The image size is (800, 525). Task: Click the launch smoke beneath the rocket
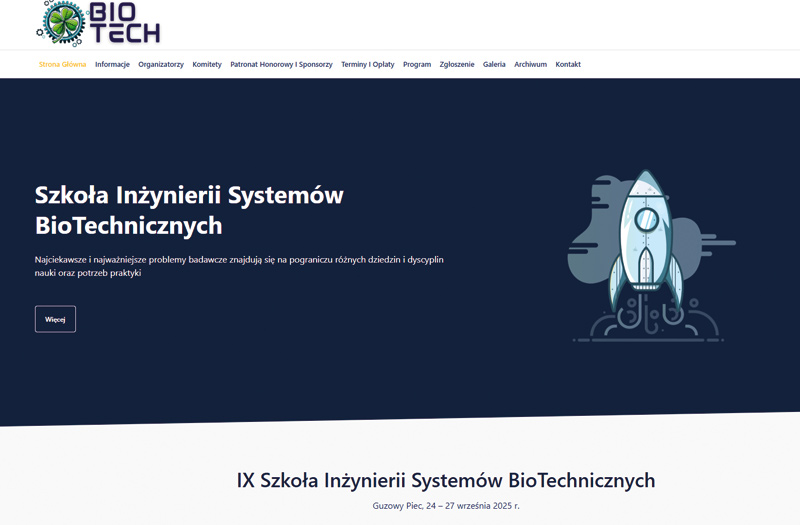tap(646, 318)
